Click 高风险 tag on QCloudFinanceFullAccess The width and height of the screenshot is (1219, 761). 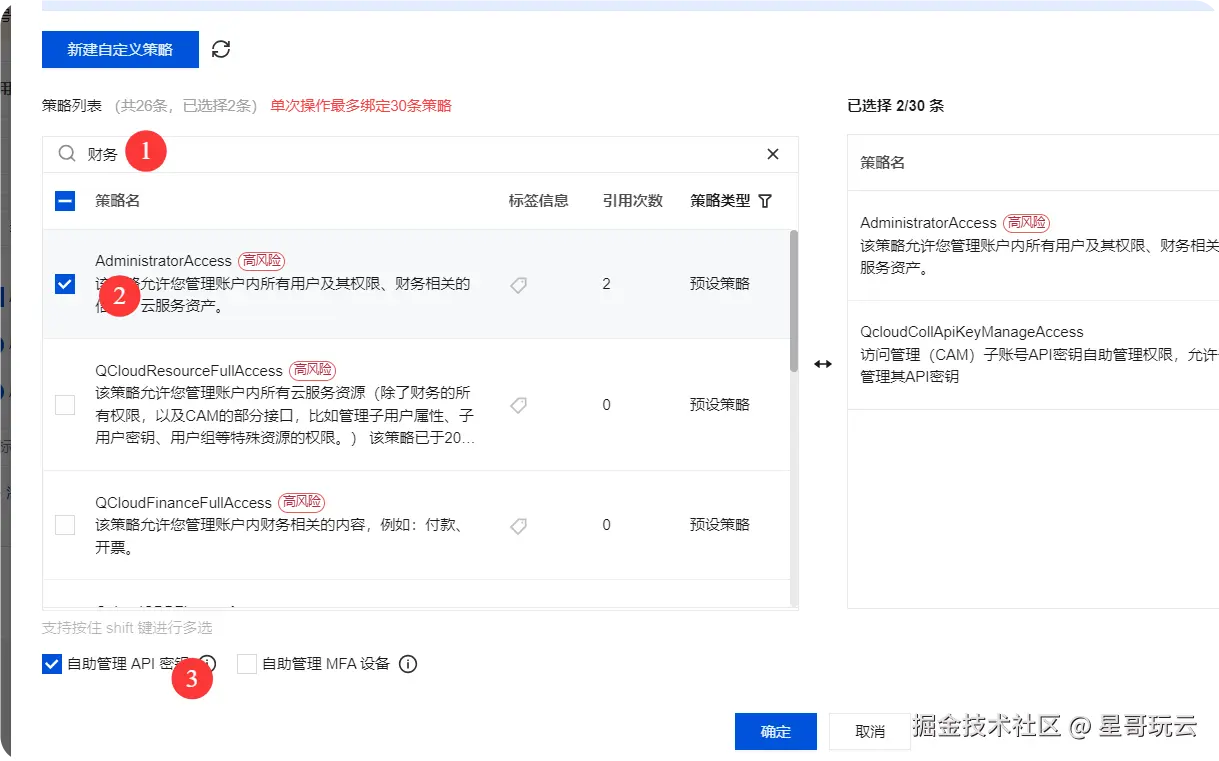coord(302,502)
